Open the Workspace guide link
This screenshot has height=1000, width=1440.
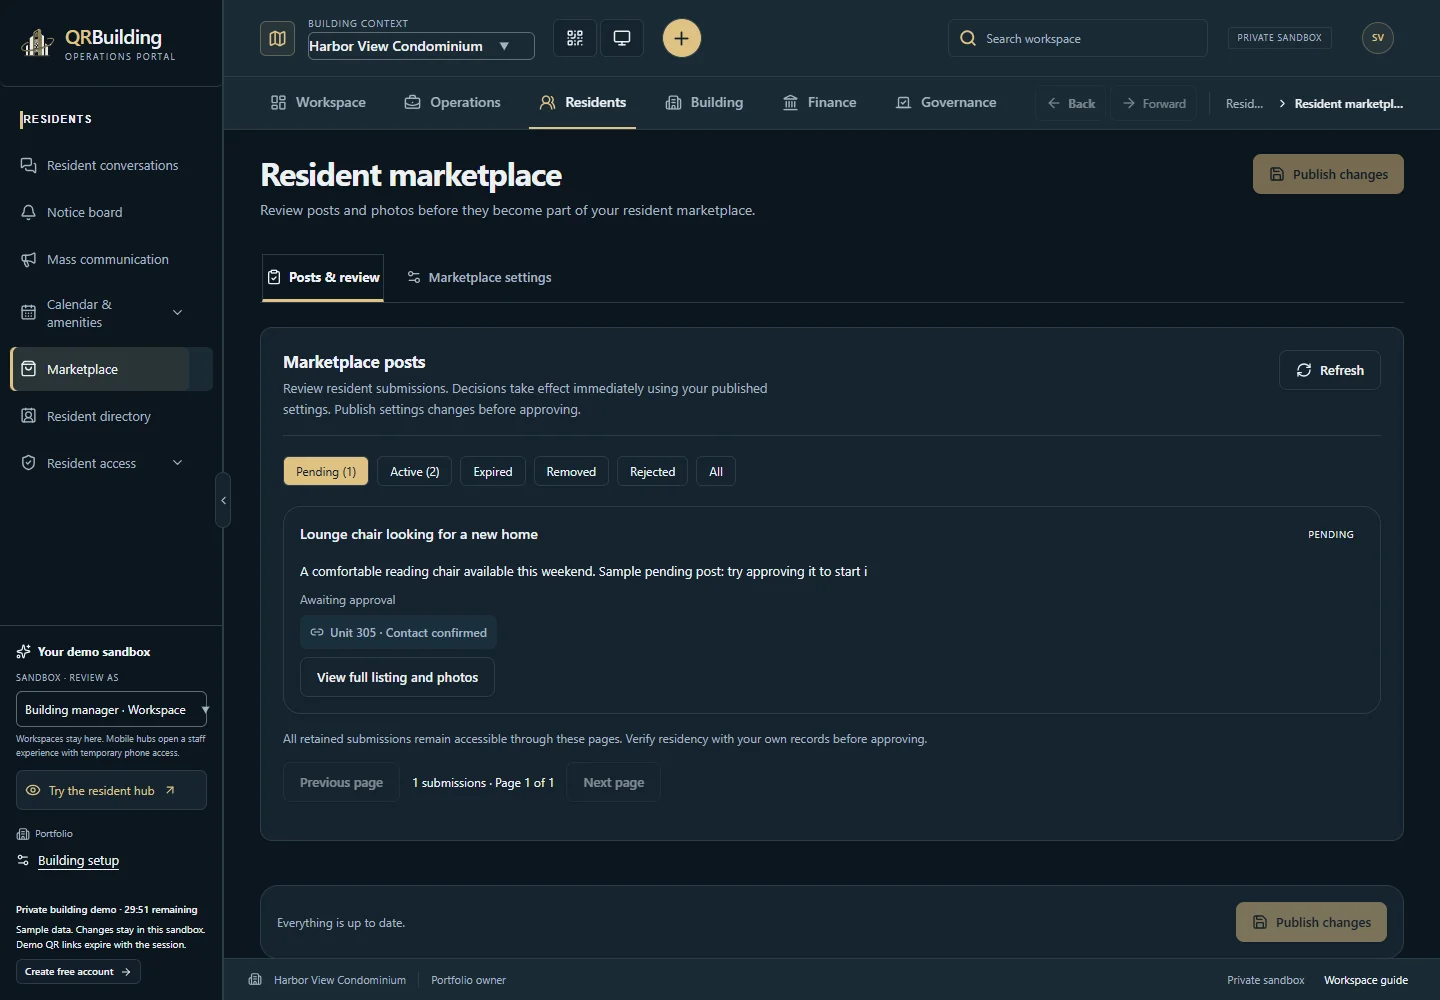coord(1366,980)
